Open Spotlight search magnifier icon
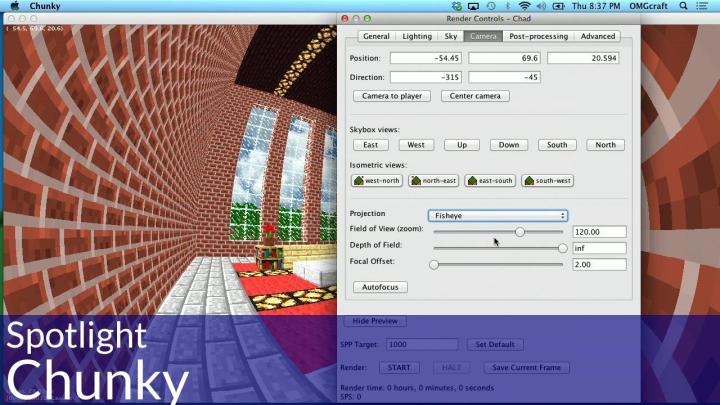 pos(683,6)
